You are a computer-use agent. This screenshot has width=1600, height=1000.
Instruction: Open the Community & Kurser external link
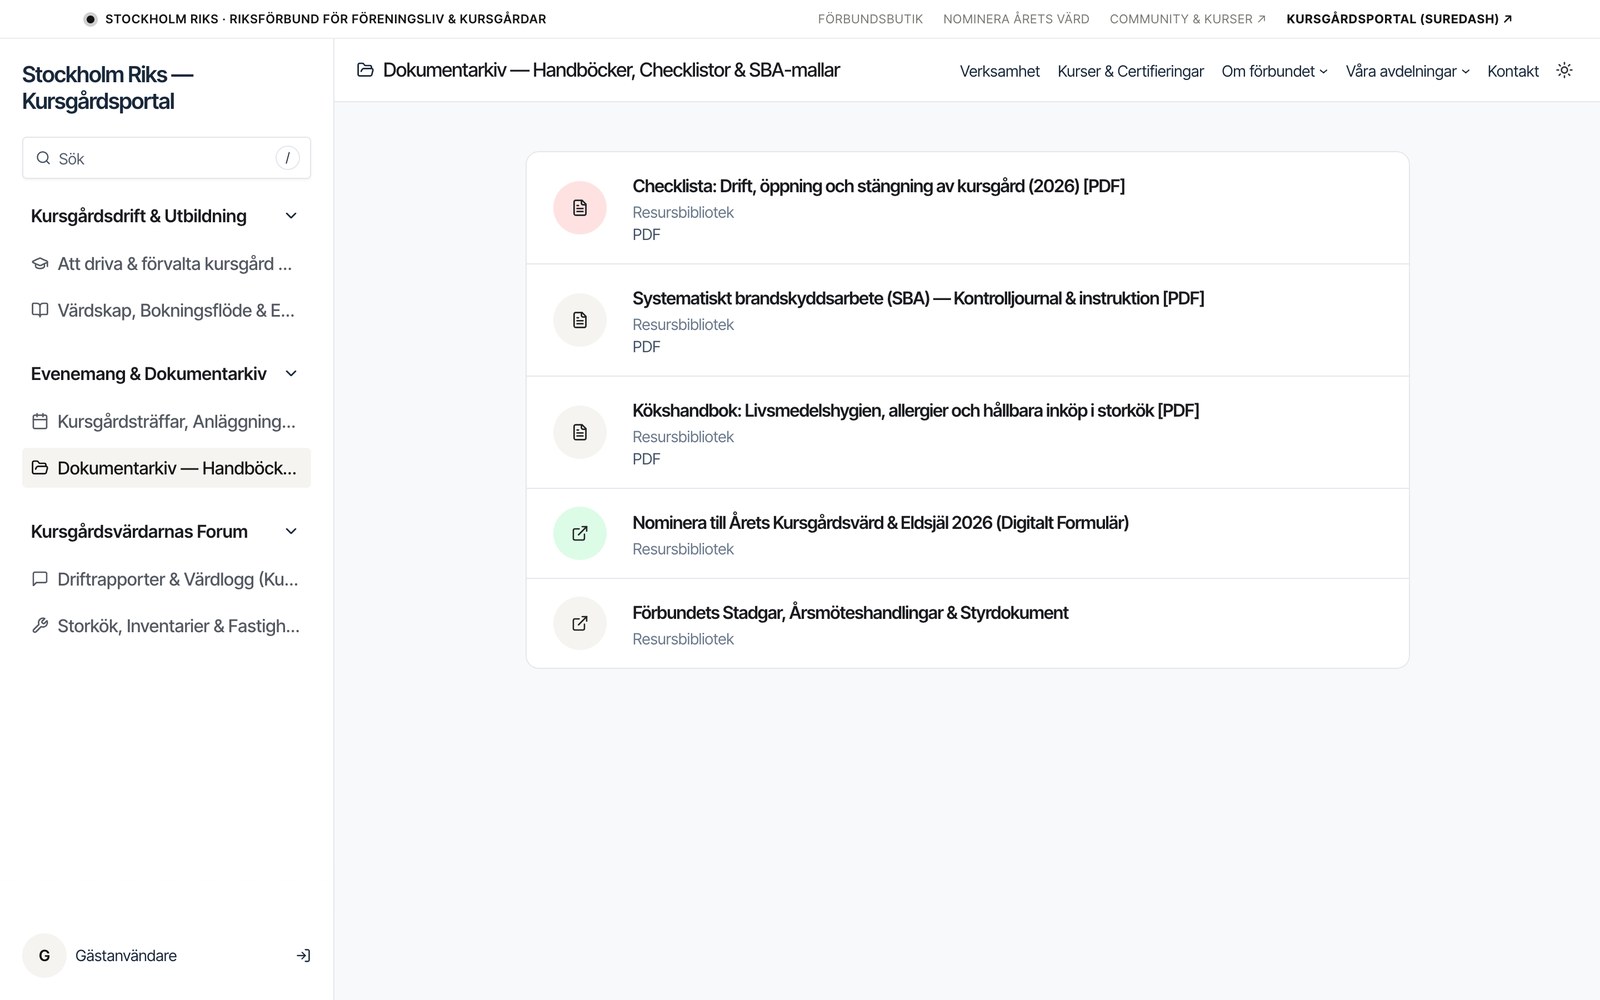[1187, 19]
